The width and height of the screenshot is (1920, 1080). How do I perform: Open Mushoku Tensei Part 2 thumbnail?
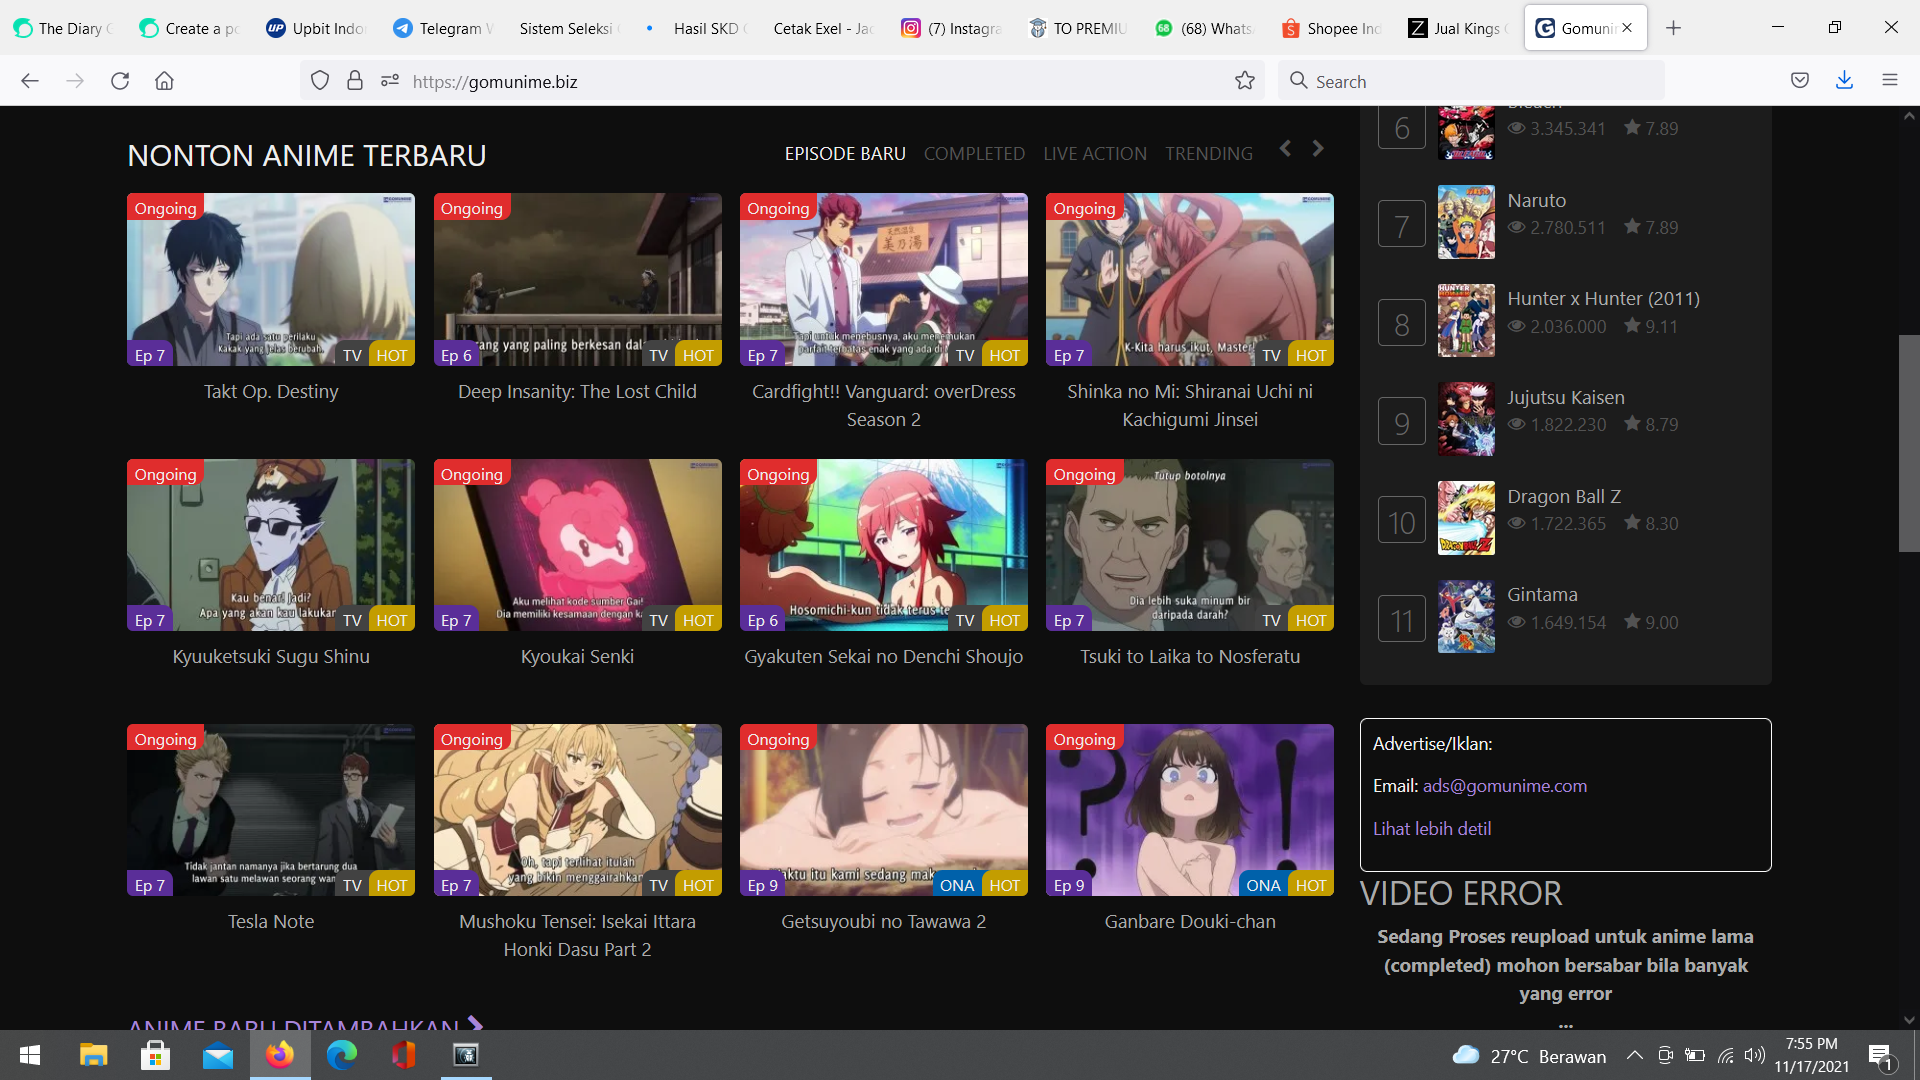point(577,810)
